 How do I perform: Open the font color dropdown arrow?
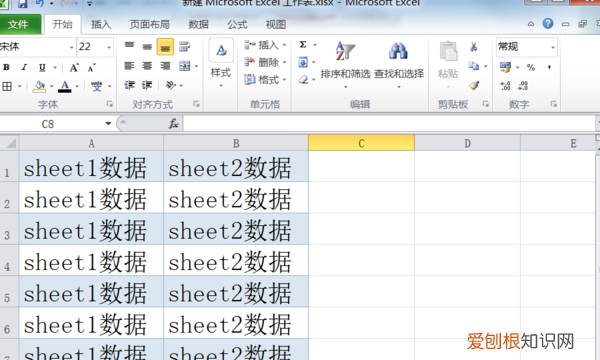coord(77,86)
